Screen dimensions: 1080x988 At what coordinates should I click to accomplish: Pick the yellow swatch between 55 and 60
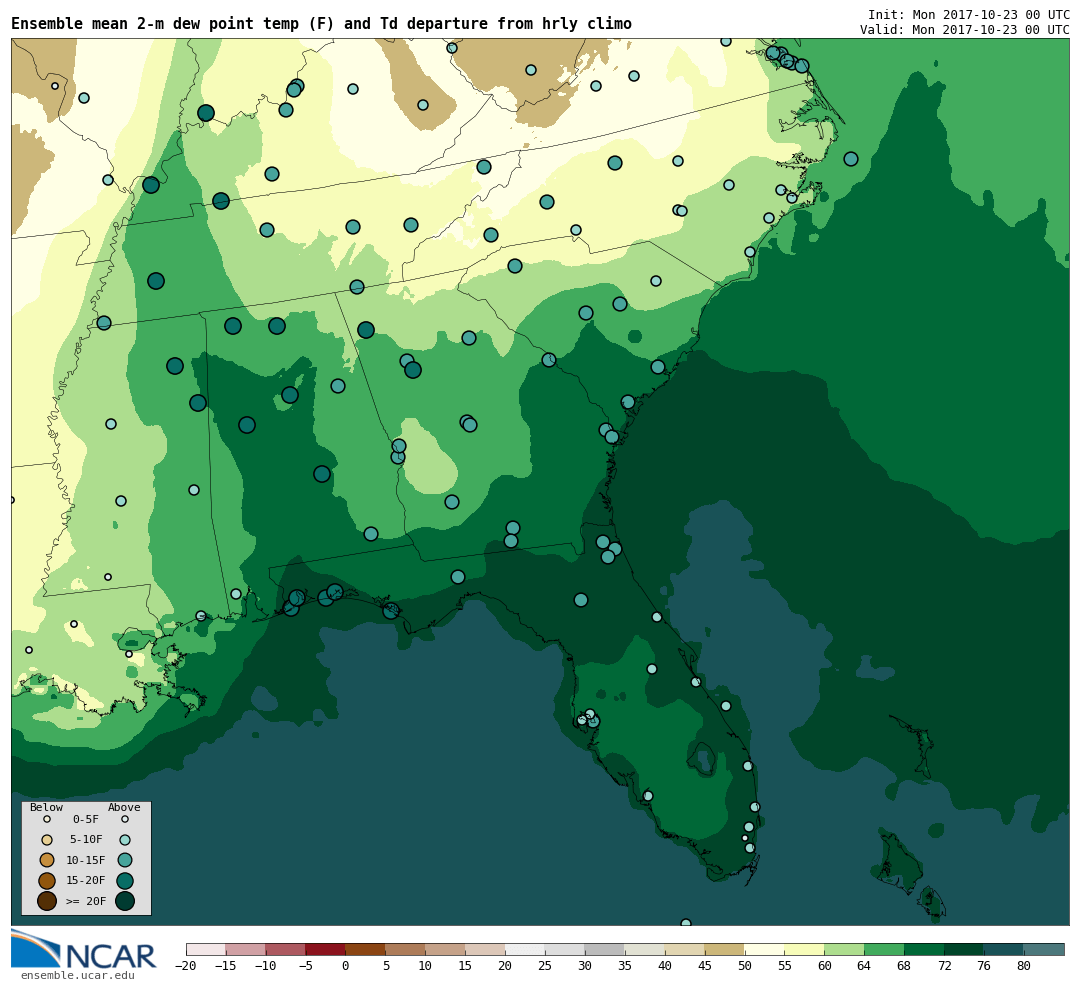805,949
